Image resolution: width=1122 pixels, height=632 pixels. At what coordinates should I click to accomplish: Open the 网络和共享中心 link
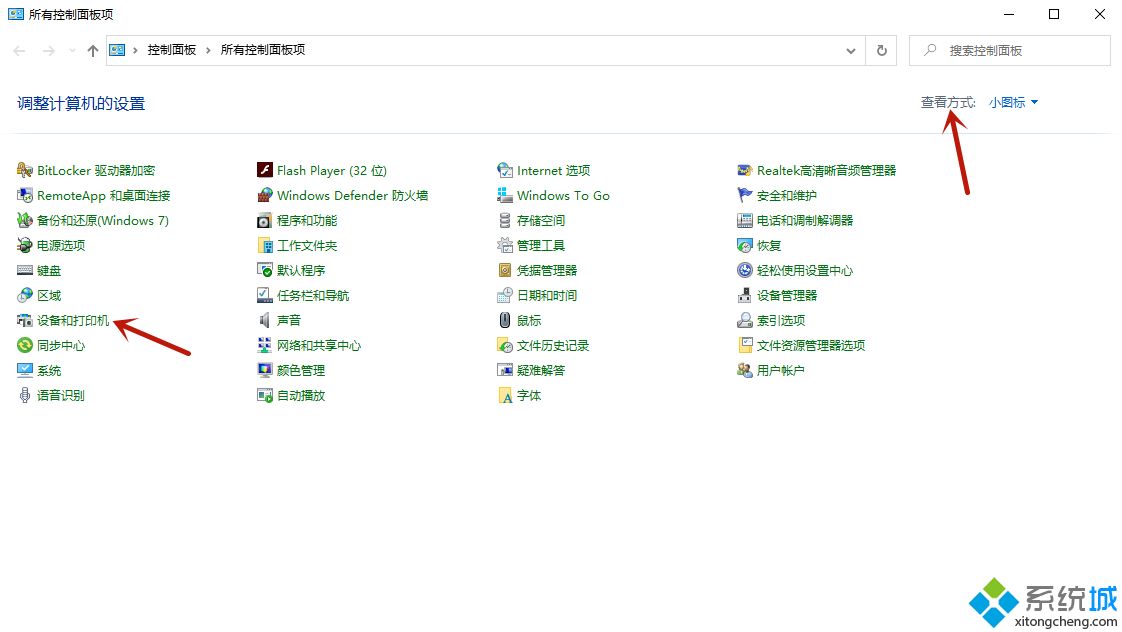pos(319,346)
